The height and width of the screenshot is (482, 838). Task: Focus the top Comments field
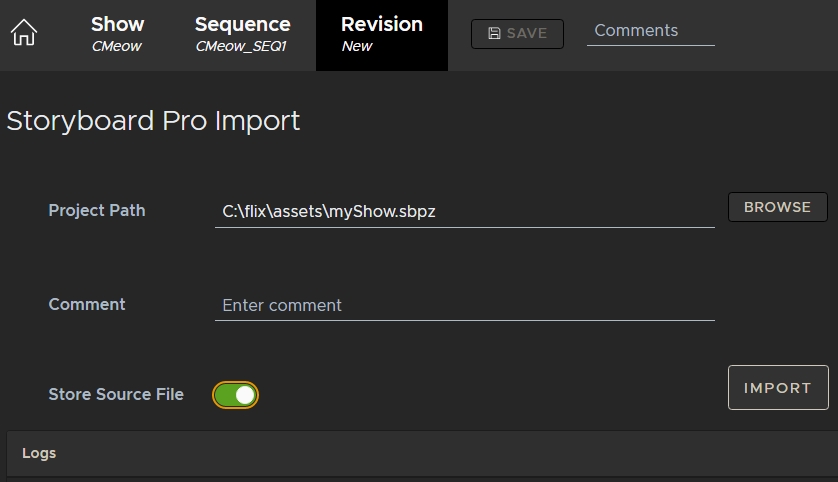[650, 31]
